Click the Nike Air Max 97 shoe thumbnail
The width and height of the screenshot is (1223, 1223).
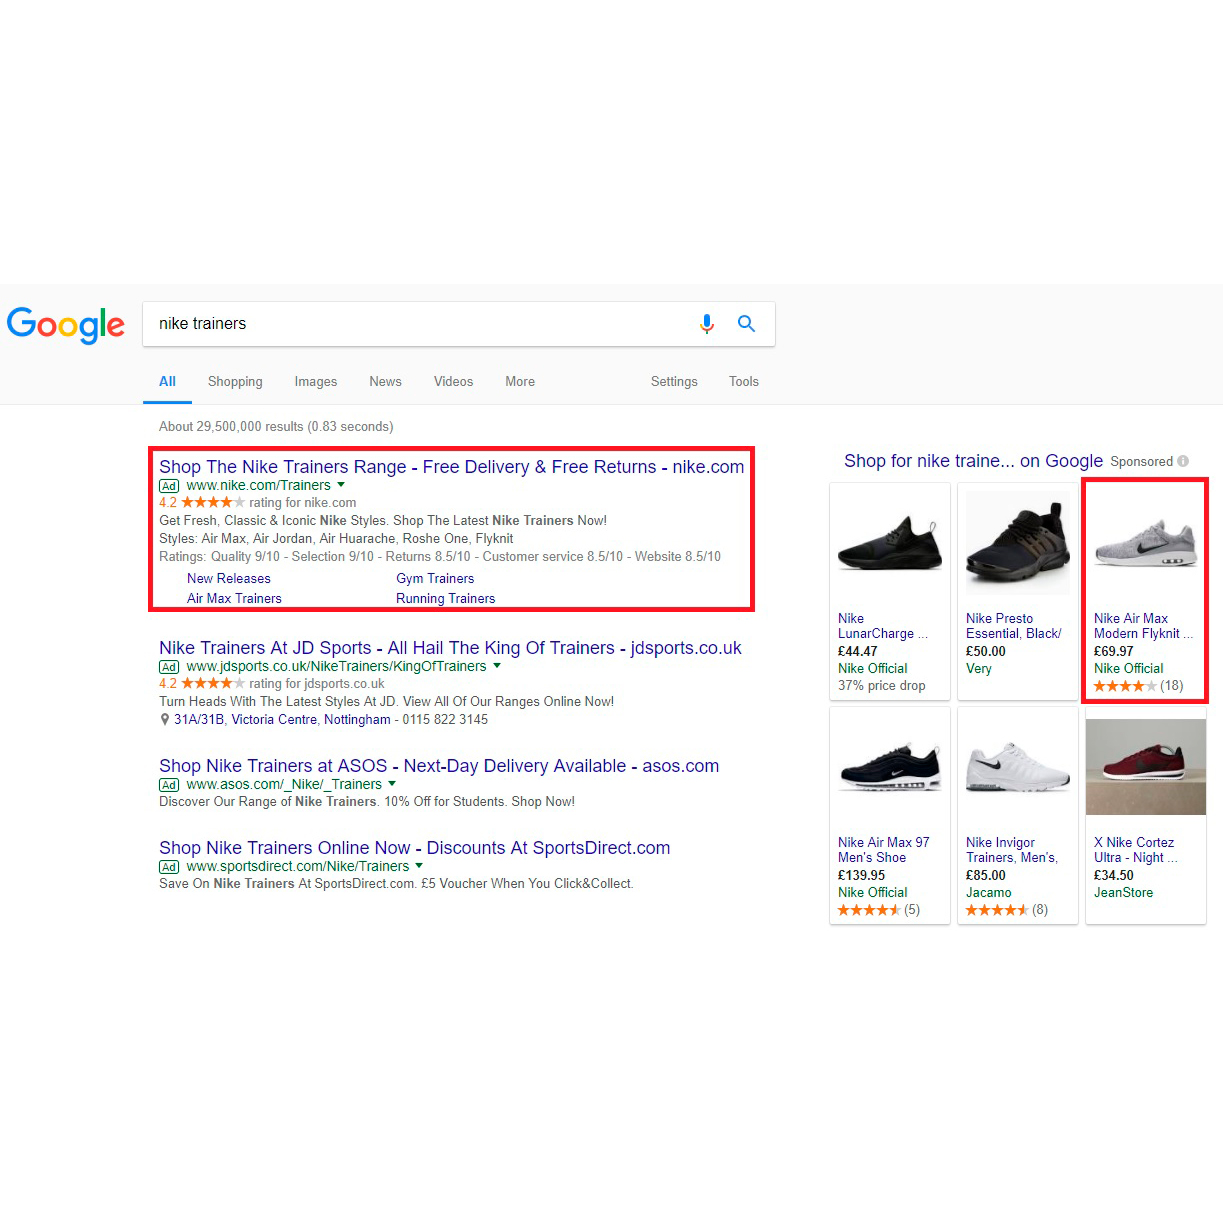[890, 768]
